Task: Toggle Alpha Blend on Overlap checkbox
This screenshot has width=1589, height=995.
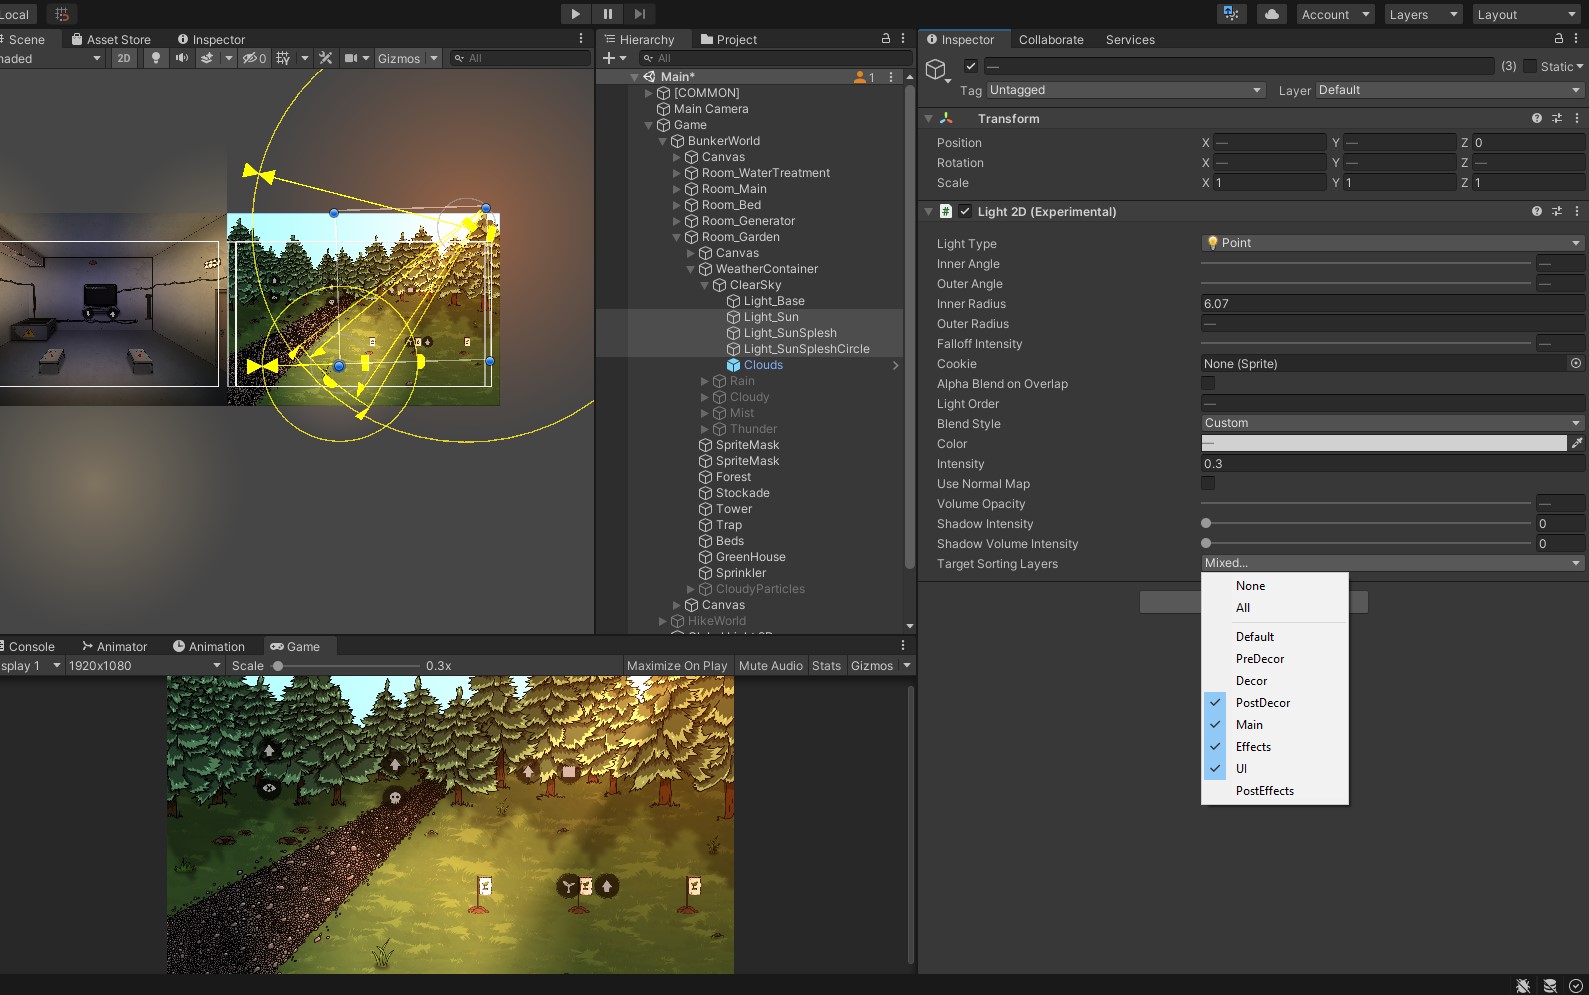Action: click(1208, 383)
